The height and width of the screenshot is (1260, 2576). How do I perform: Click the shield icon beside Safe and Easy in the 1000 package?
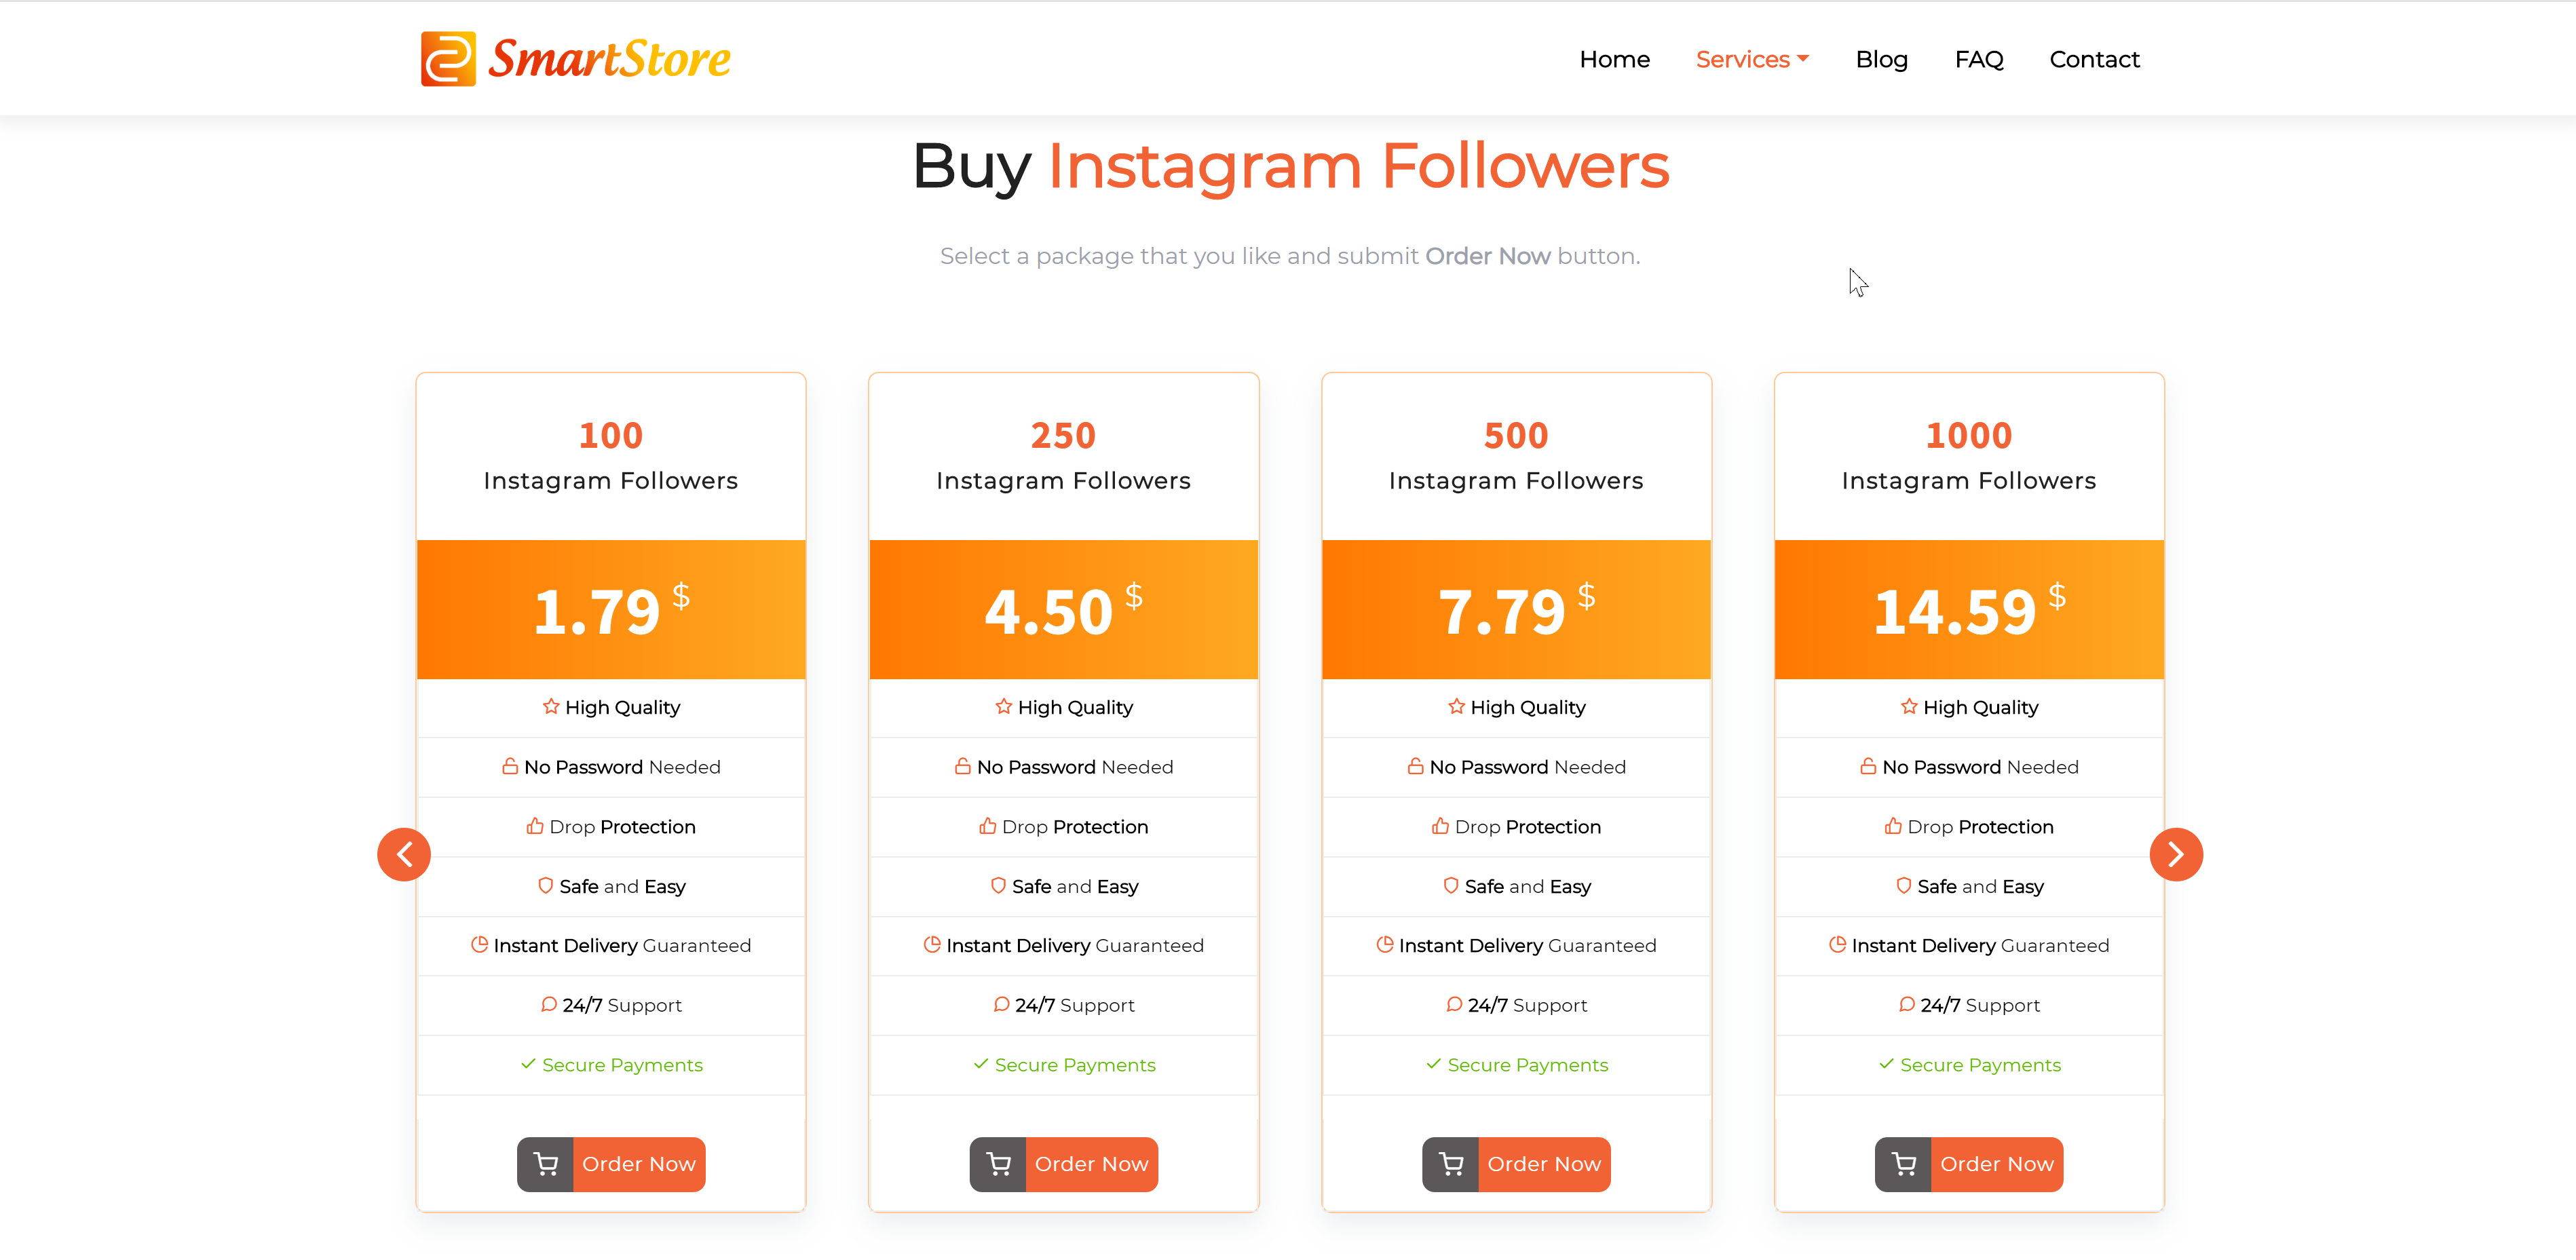pyautogui.click(x=1904, y=886)
